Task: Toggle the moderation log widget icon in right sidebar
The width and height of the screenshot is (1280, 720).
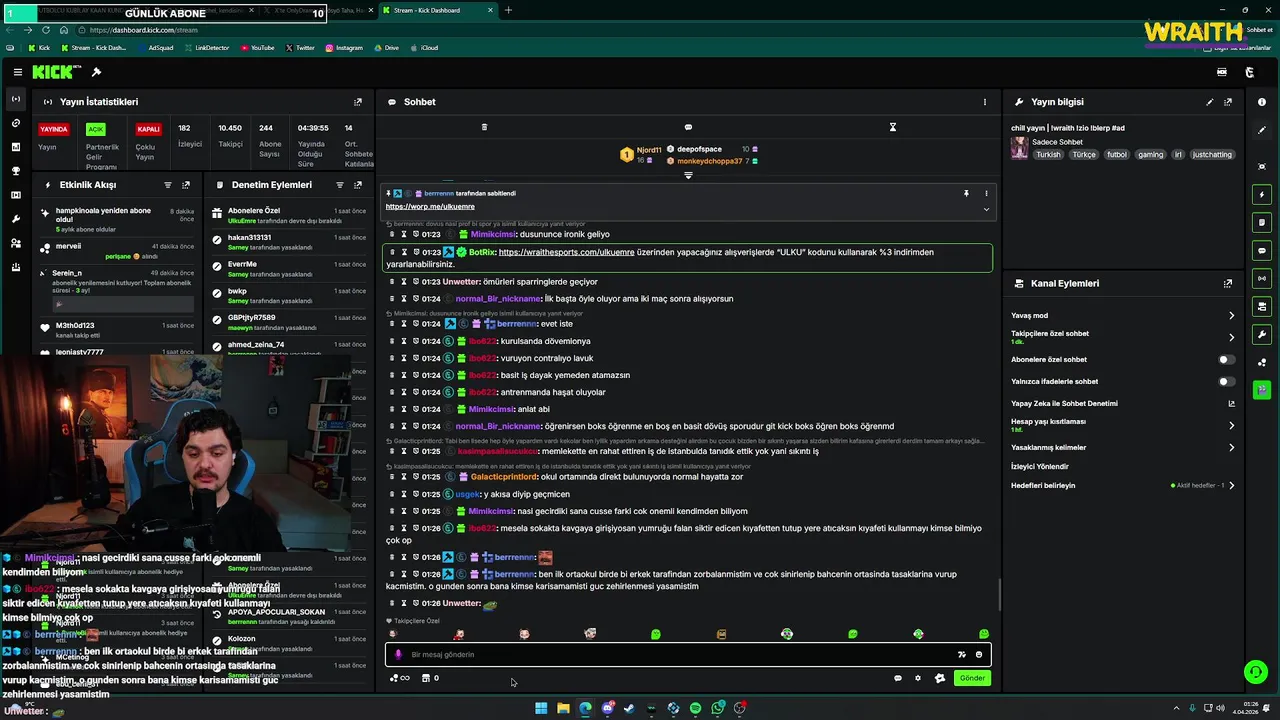Action: coord(1262,222)
